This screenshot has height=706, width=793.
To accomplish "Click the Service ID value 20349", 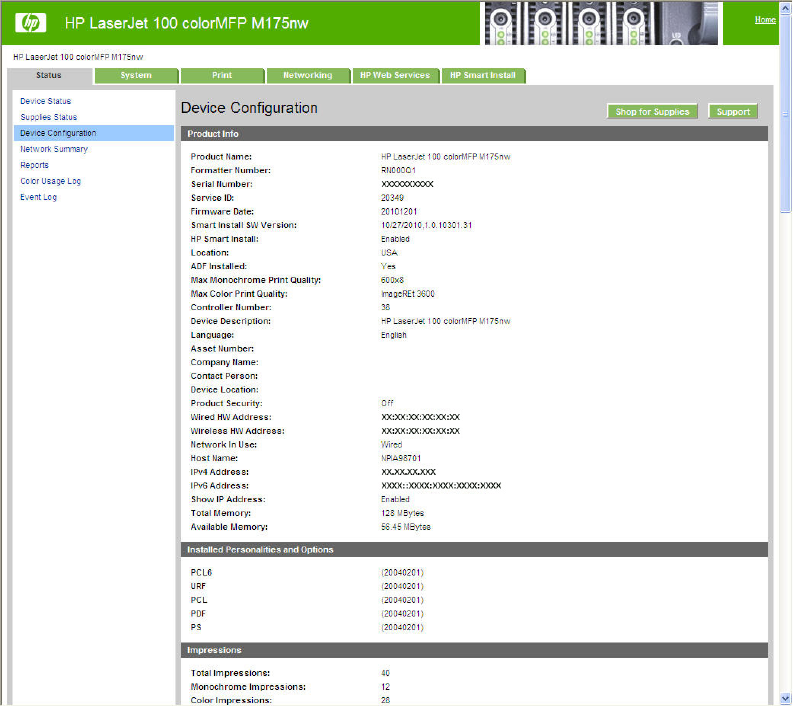I will [392, 198].
